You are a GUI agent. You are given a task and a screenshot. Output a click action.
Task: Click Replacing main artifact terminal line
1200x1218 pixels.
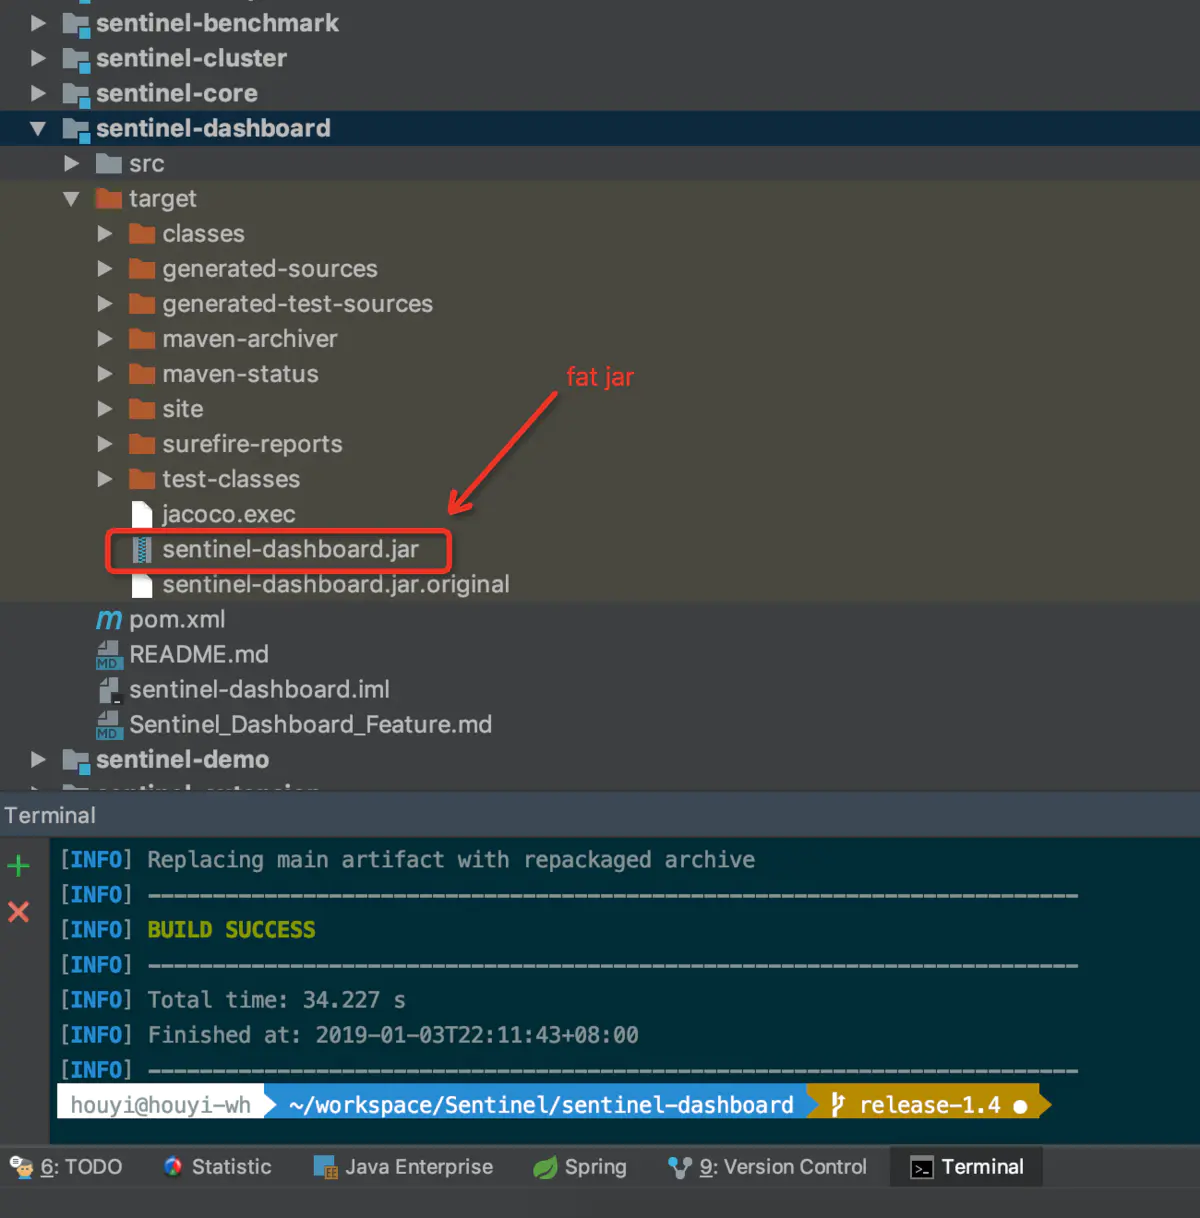pyautogui.click(x=451, y=860)
